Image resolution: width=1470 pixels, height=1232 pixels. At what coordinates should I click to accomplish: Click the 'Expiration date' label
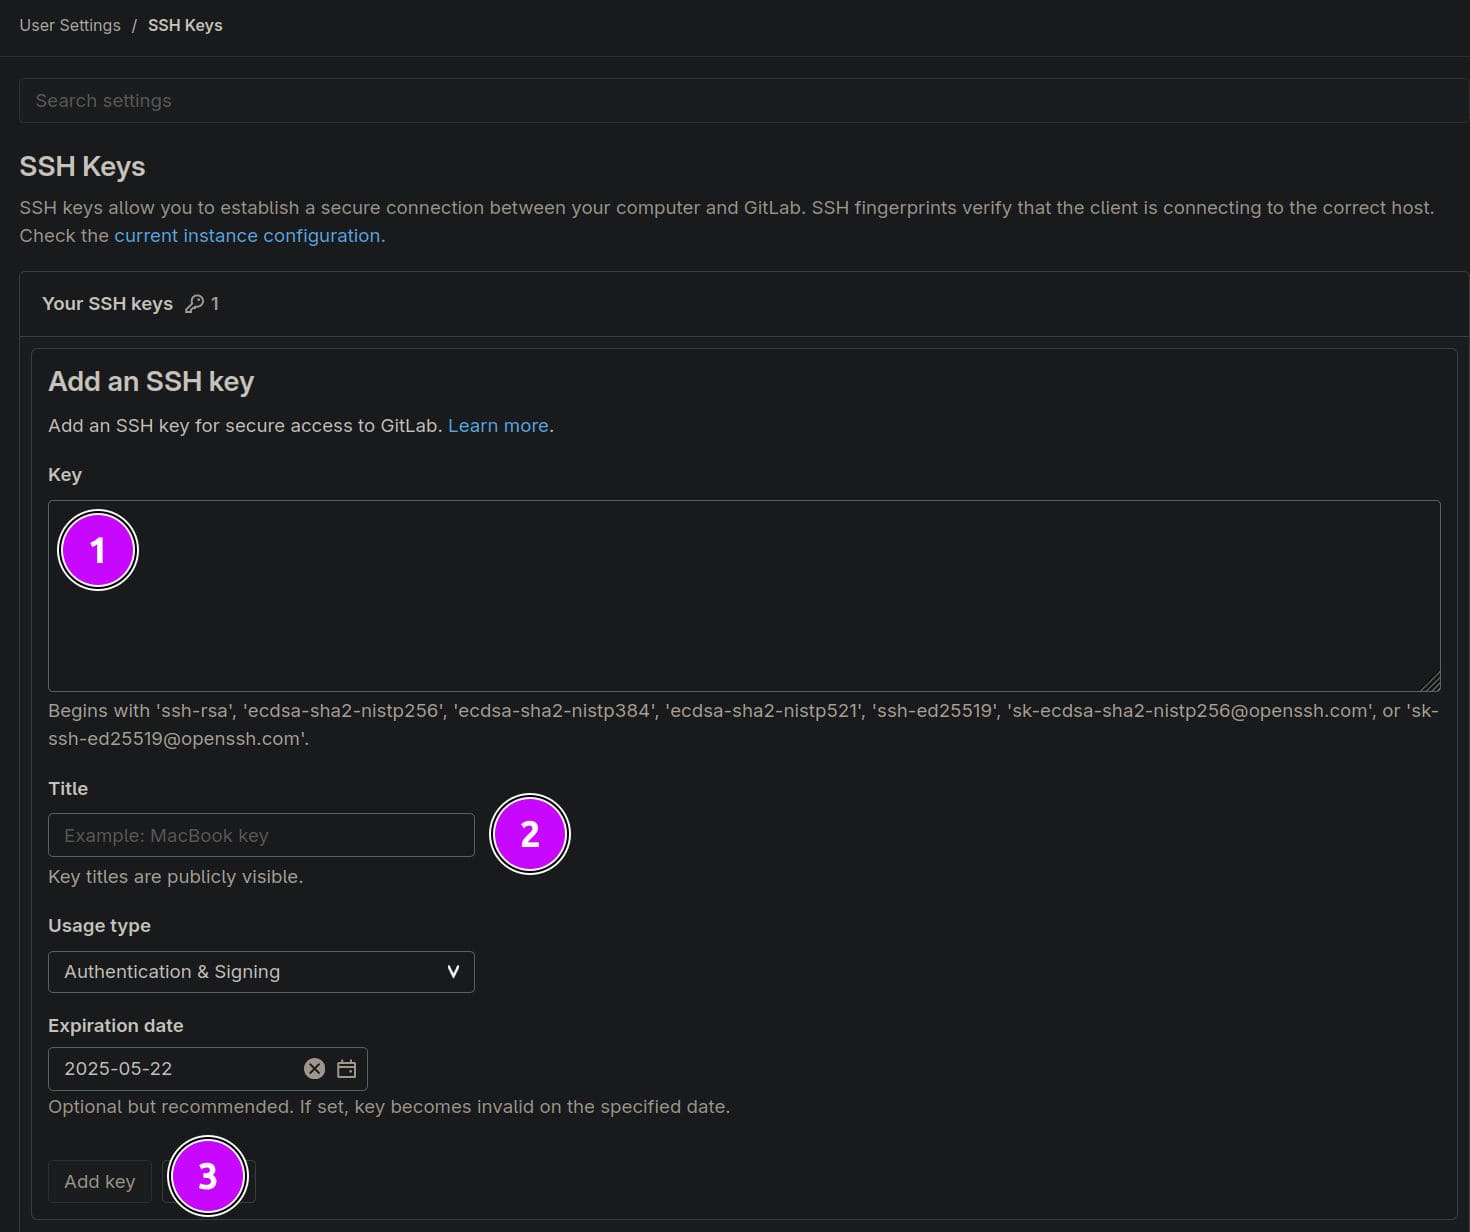(116, 1026)
